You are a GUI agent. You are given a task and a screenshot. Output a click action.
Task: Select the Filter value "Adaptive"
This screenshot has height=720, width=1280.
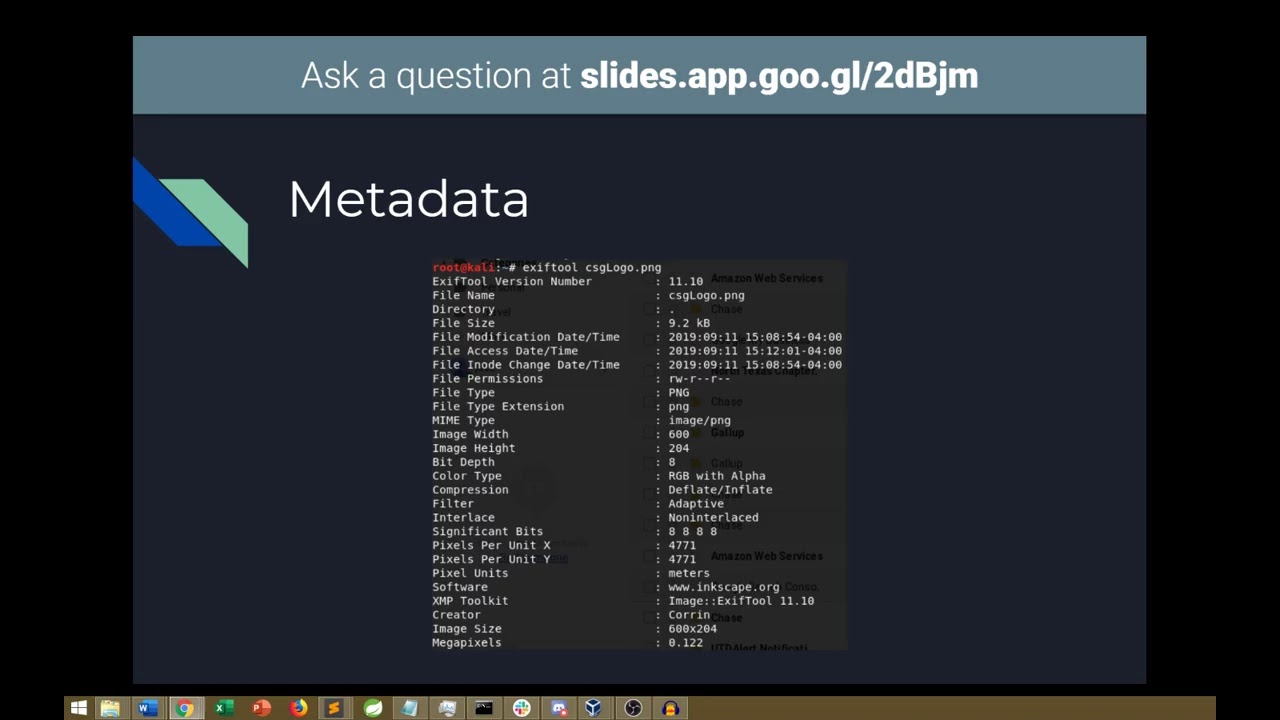click(696, 504)
